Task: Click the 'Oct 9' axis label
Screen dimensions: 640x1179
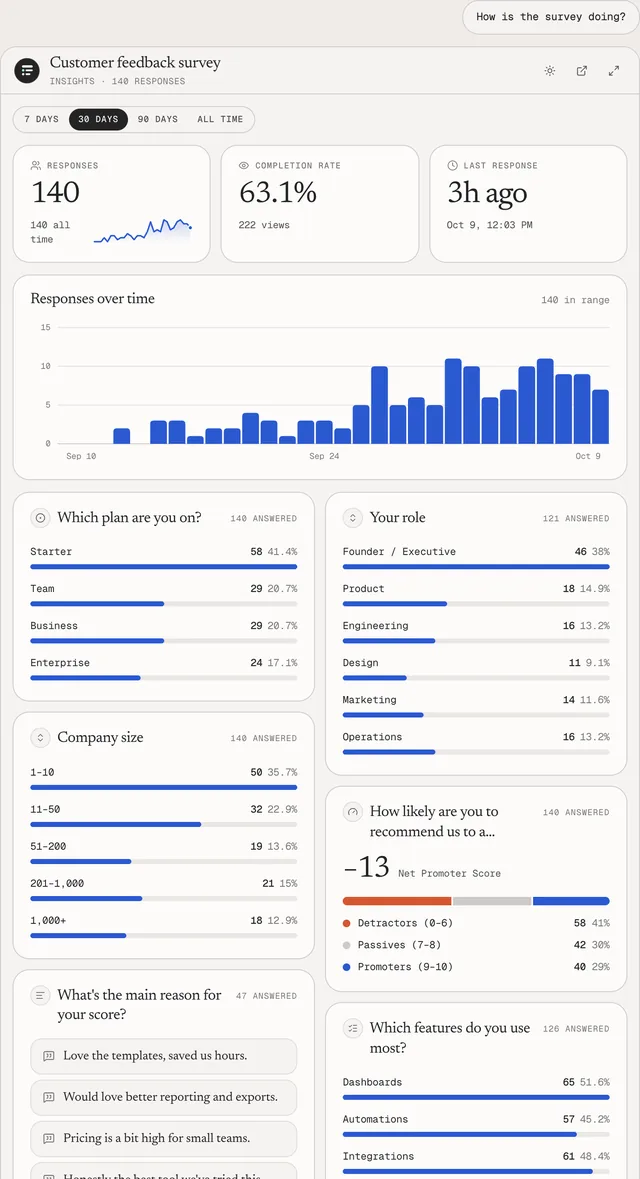Action: [x=588, y=456]
